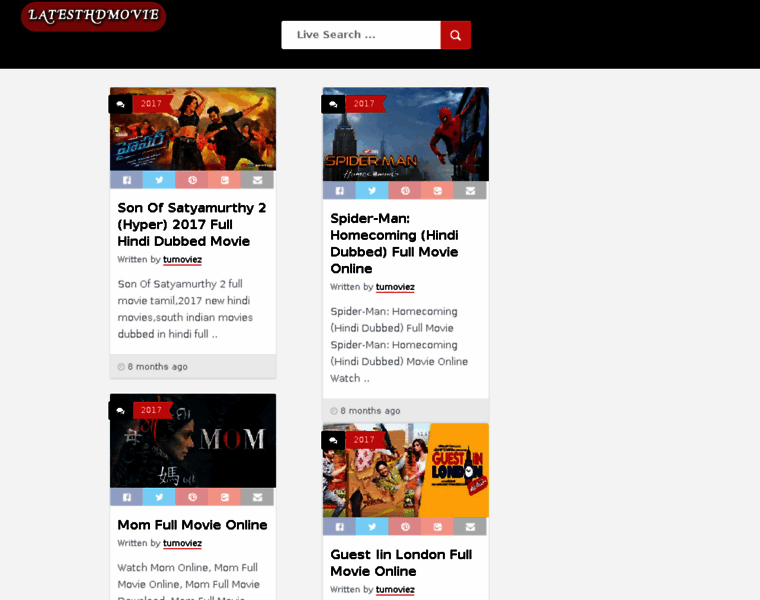The width and height of the screenshot is (760, 600).
Task: Click the Spider-Man Homecoming excerpt text
Action: 399,345
